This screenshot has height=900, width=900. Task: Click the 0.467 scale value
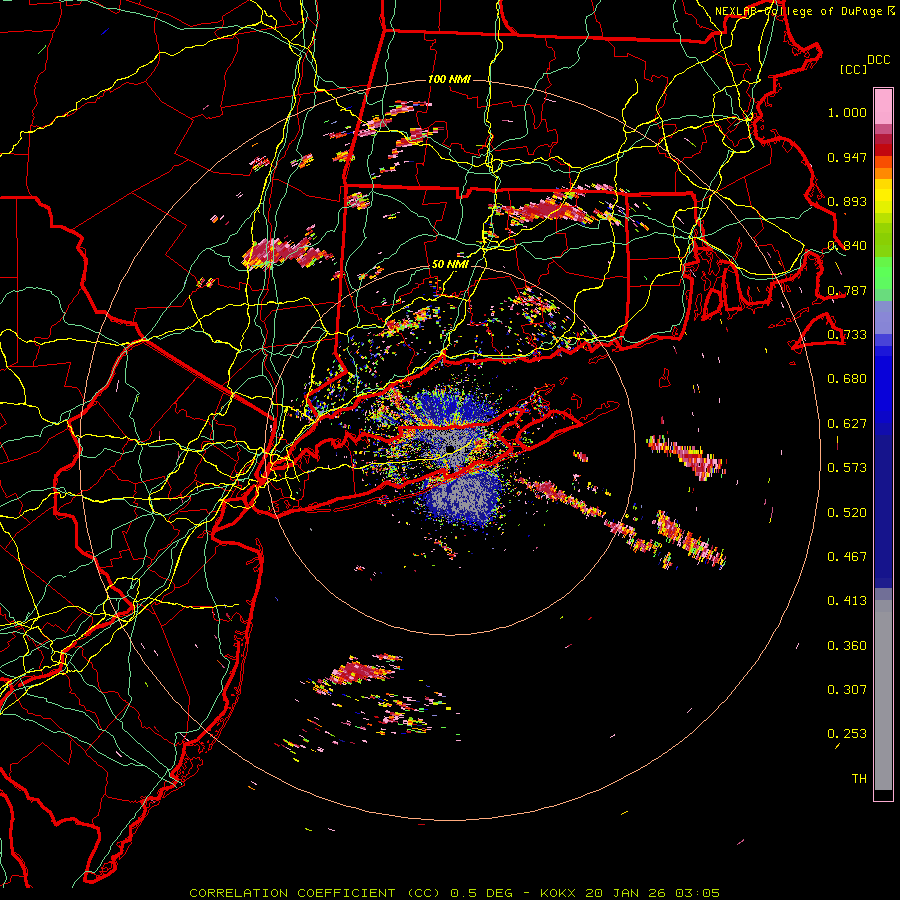click(847, 557)
